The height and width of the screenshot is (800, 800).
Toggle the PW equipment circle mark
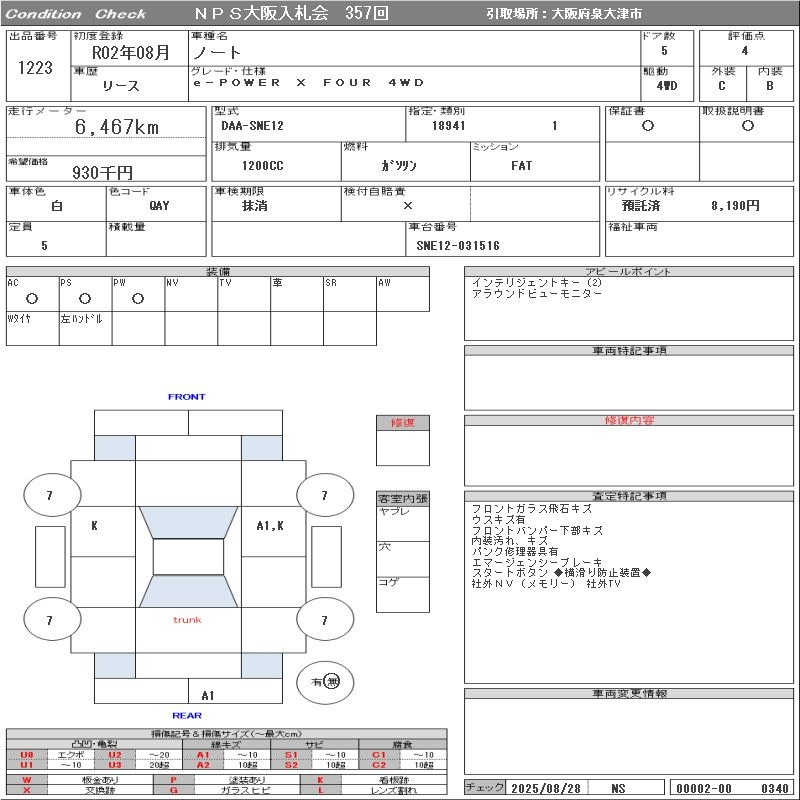[x=138, y=298]
